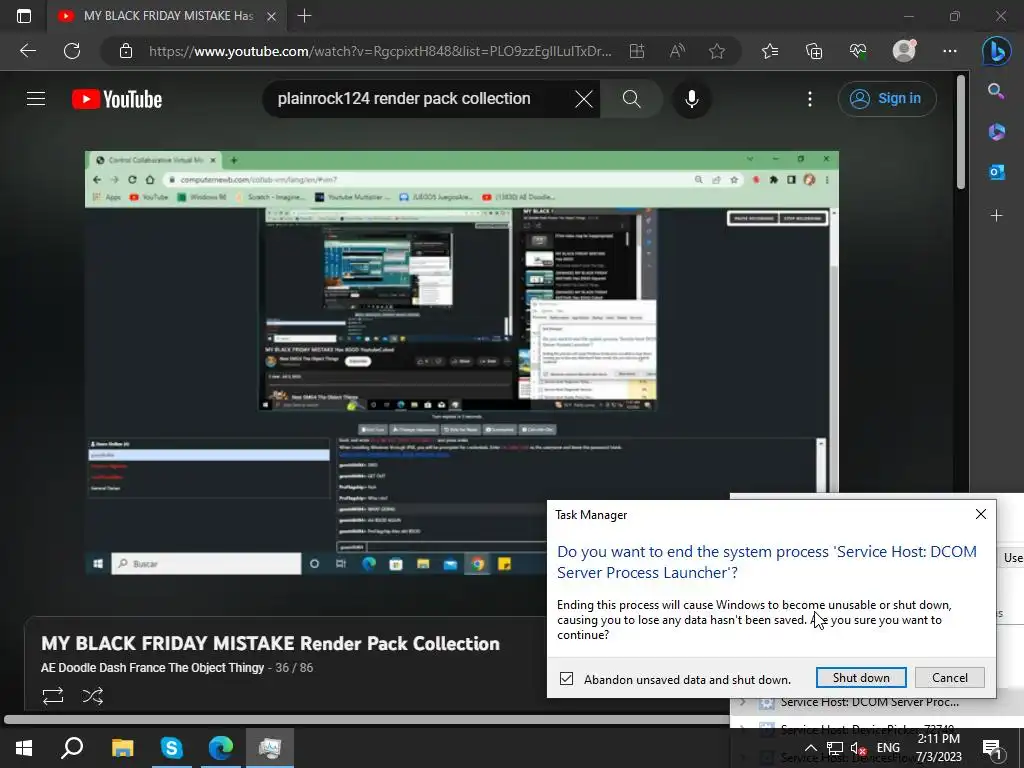Screen dimensions: 1024x768
Task: Open Browser essentials heart icon
Action: pyautogui.click(x=858, y=51)
